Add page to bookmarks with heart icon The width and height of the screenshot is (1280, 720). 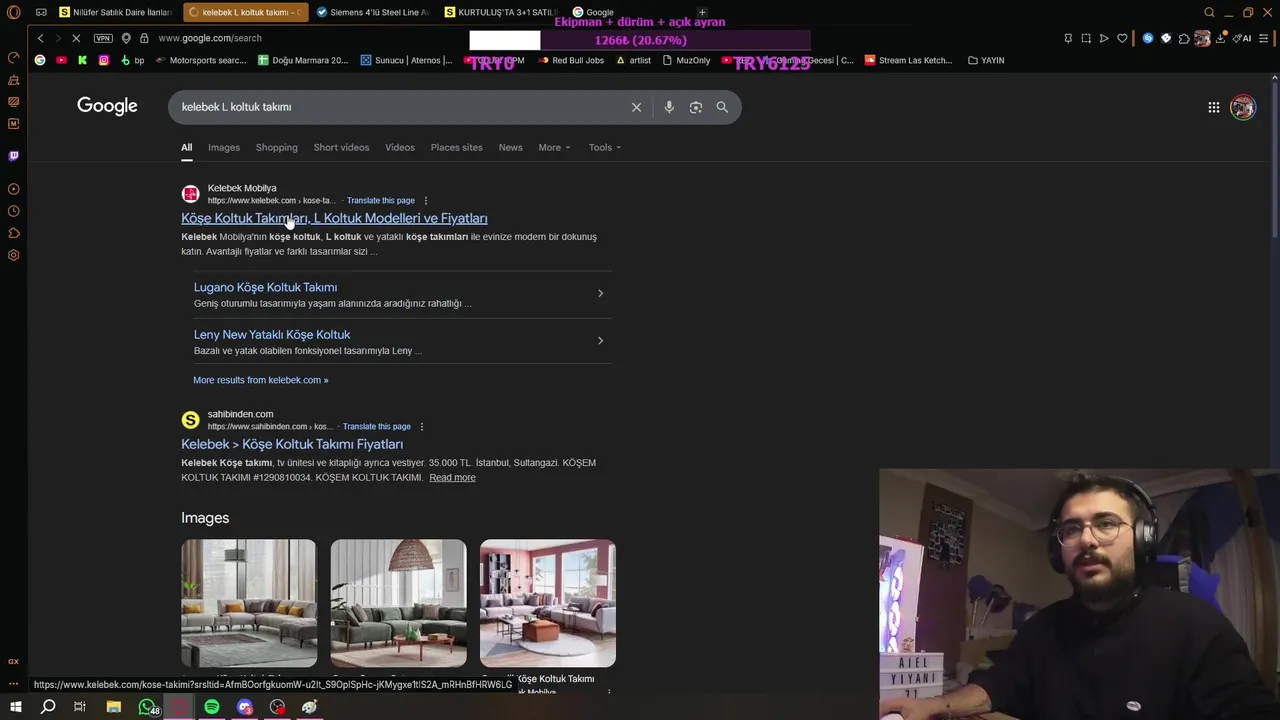(x=1122, y=38)
